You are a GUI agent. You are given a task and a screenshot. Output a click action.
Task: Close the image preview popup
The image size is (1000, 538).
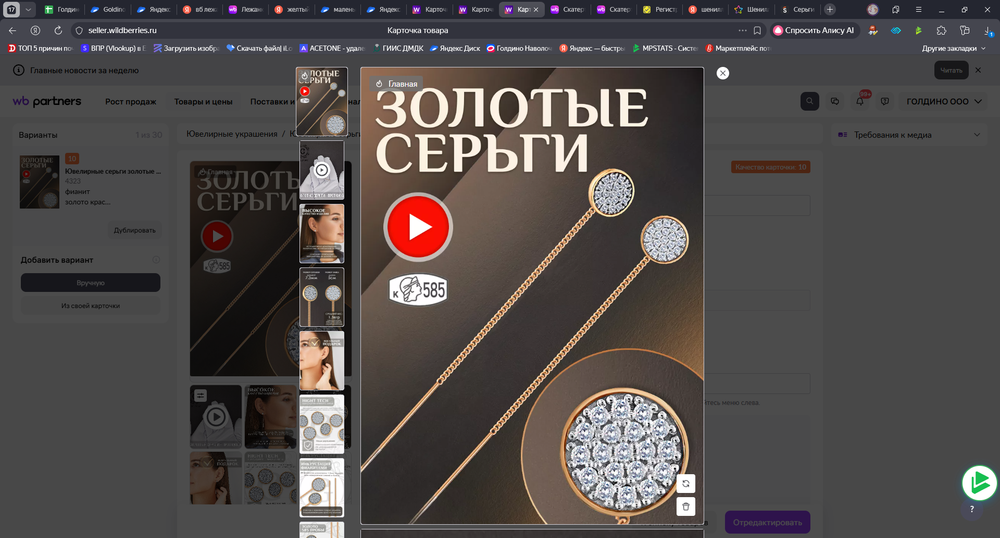point(723,73)
